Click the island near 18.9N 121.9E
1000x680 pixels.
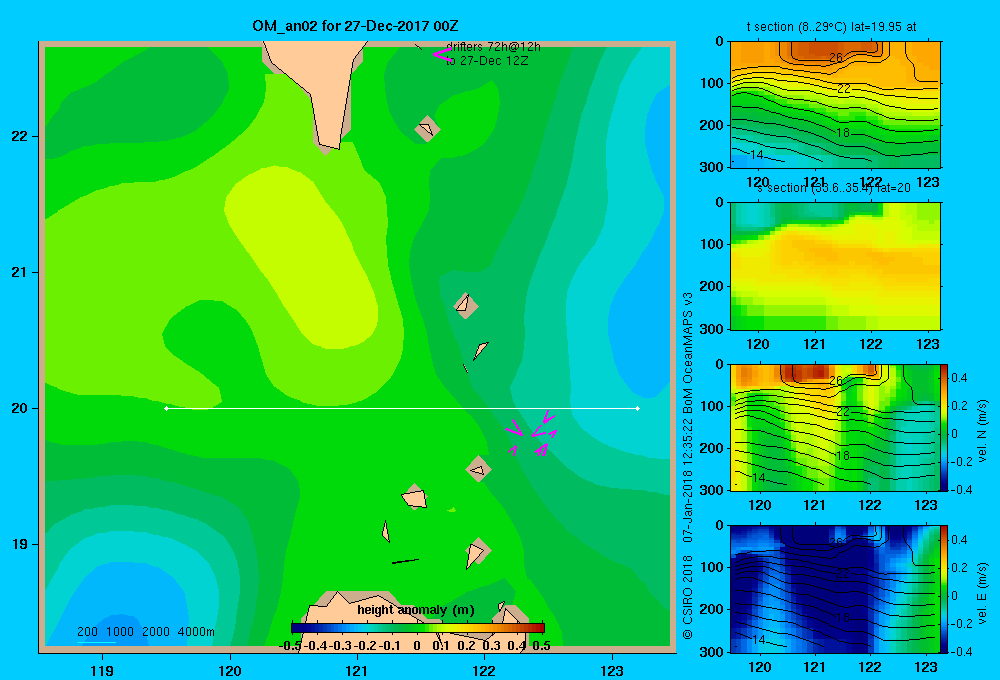(x=477, y=552)
